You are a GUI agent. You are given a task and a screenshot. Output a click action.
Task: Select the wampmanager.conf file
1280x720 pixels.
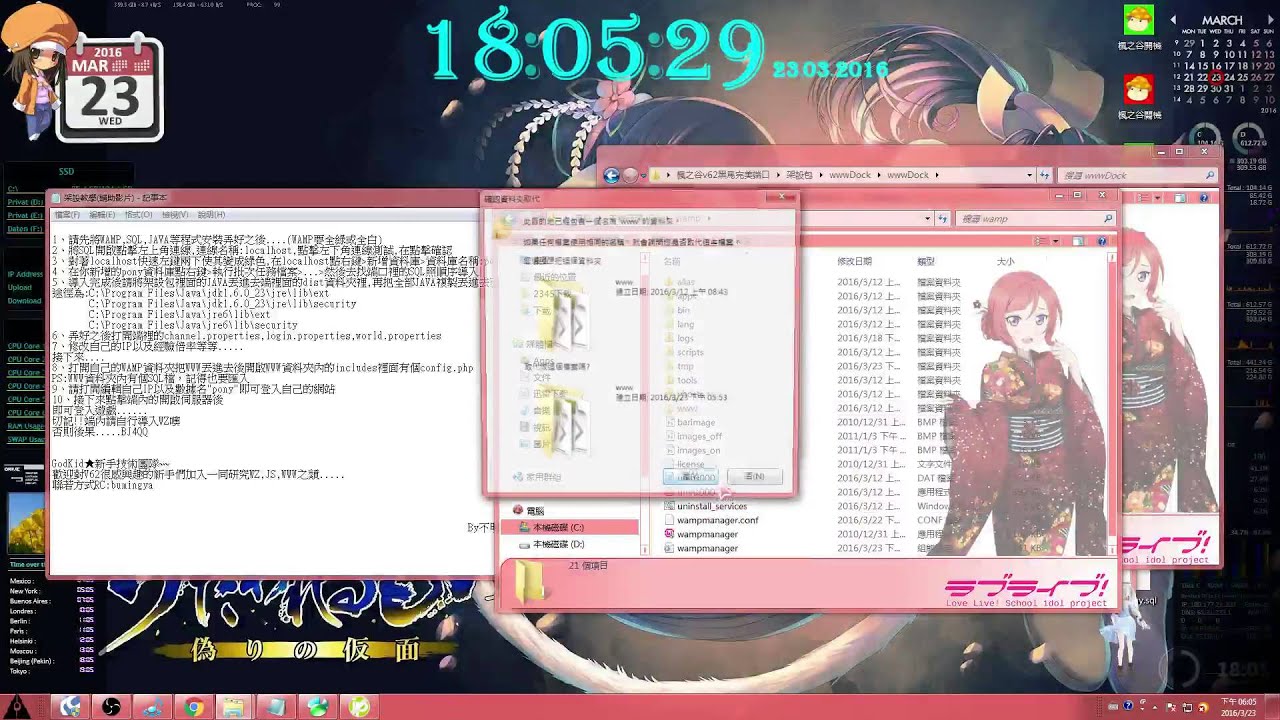(717, 520)
